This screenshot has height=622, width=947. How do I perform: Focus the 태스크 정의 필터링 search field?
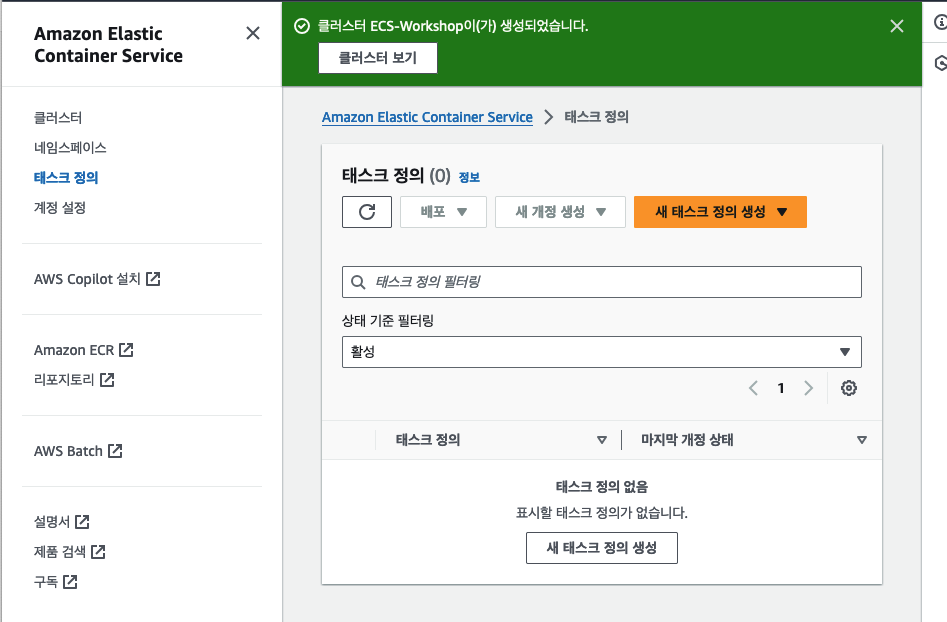point(602,282)
